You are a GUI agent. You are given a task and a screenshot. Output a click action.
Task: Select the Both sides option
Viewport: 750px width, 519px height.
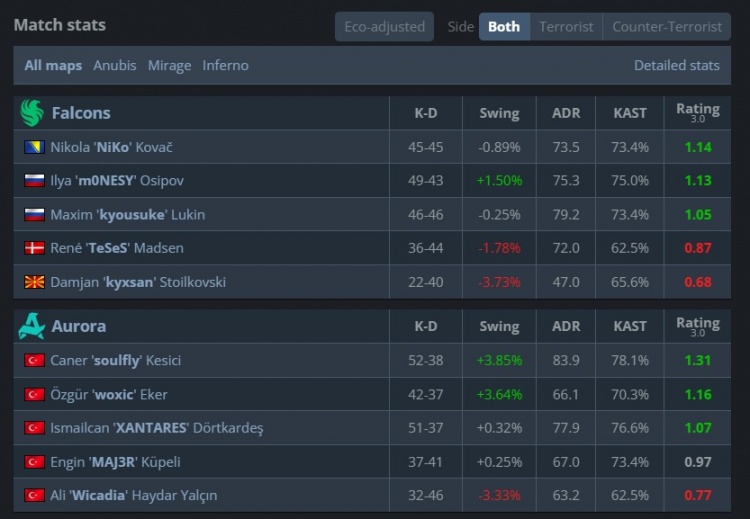504,27
